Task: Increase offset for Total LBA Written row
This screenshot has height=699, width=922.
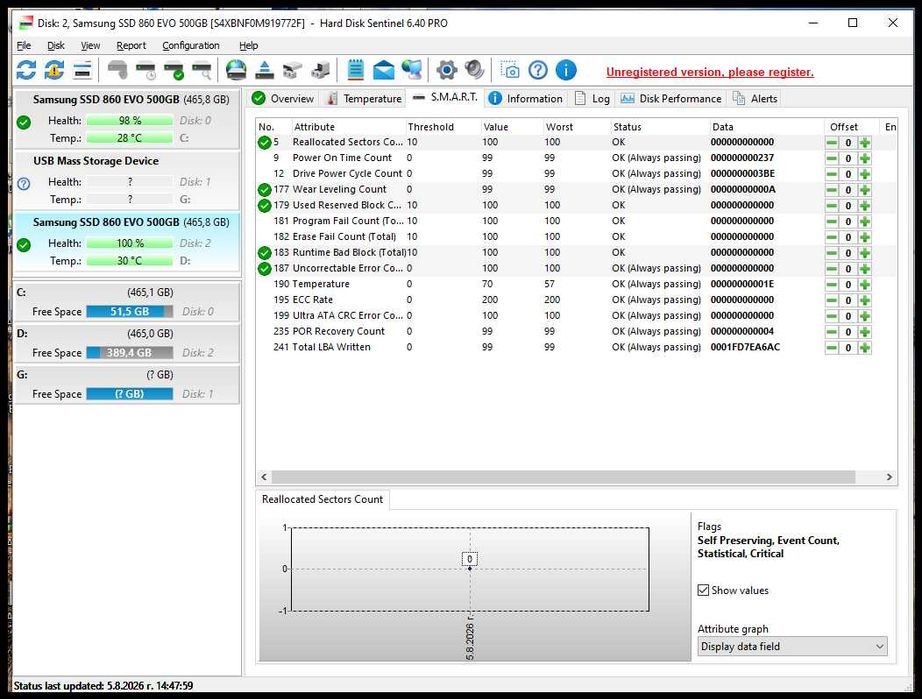Action: (864, 347)
